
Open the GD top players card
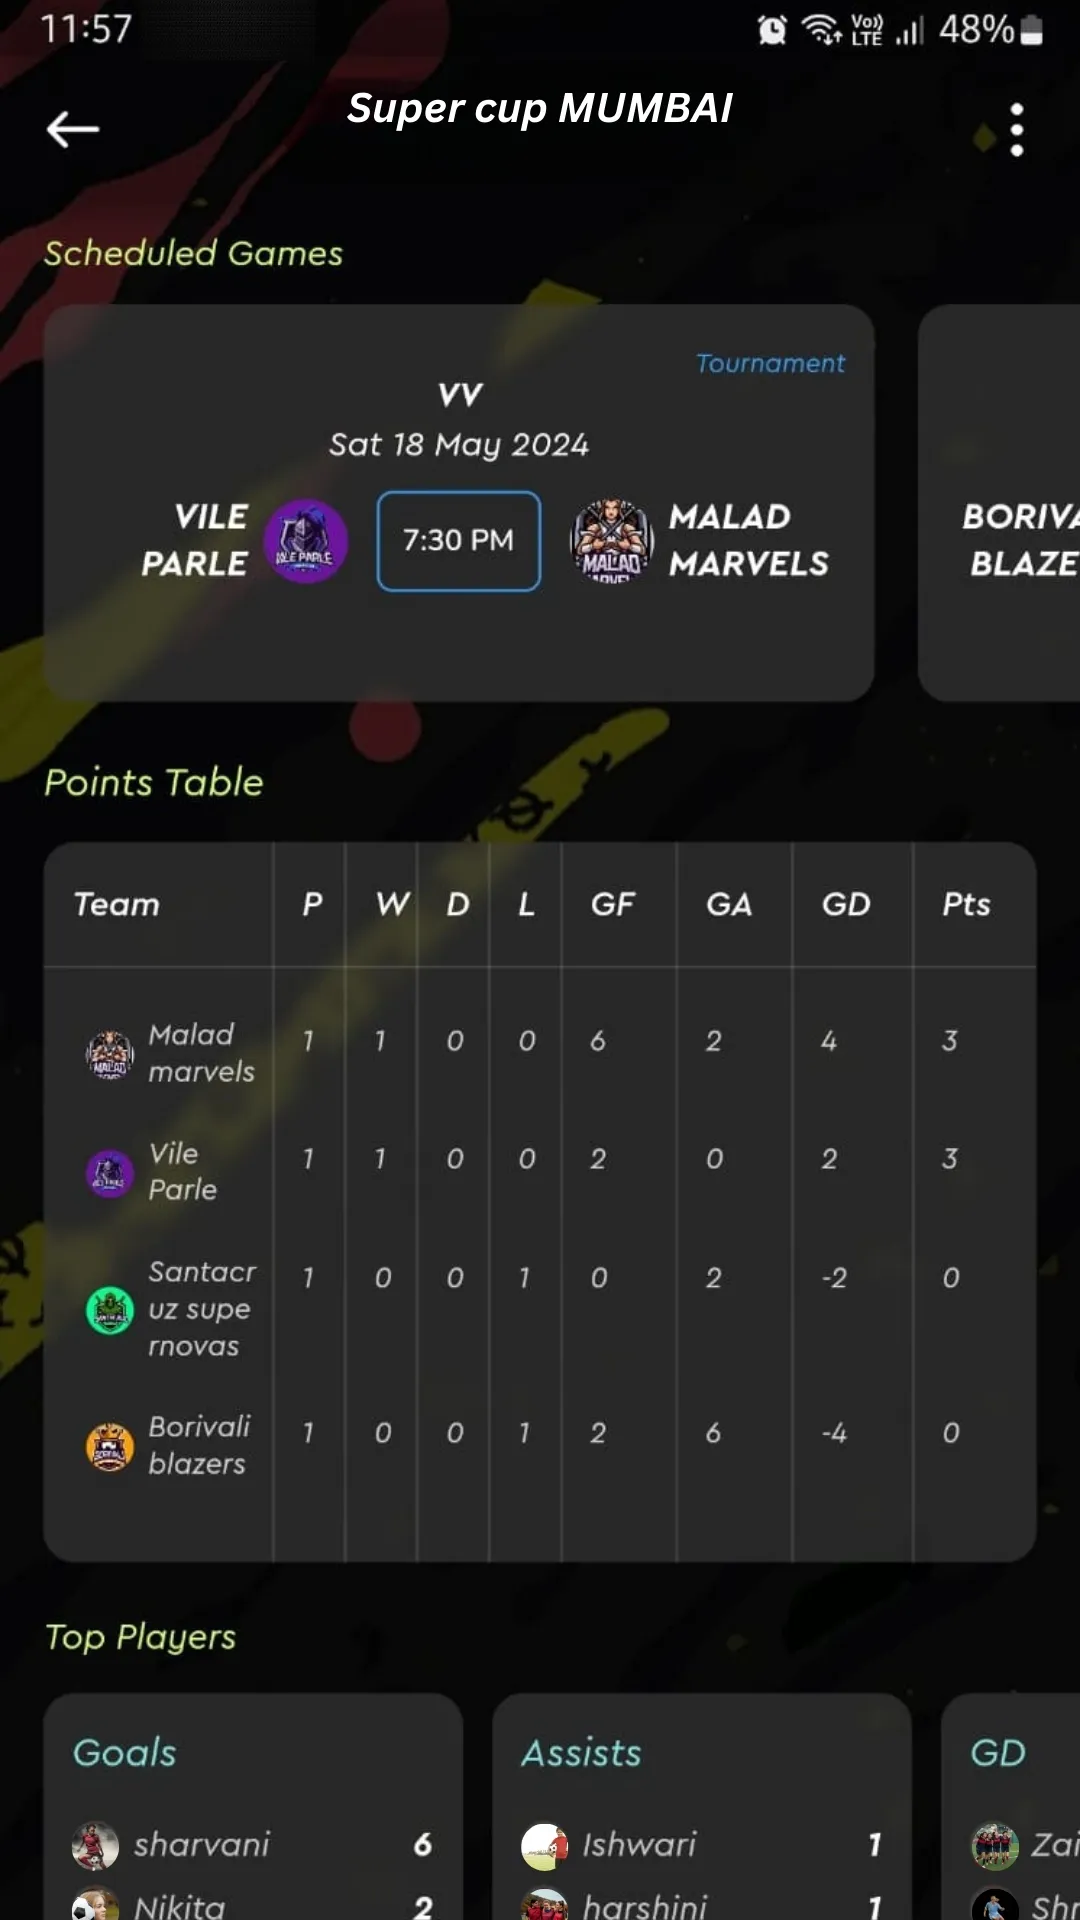tap(1011, 1806)
